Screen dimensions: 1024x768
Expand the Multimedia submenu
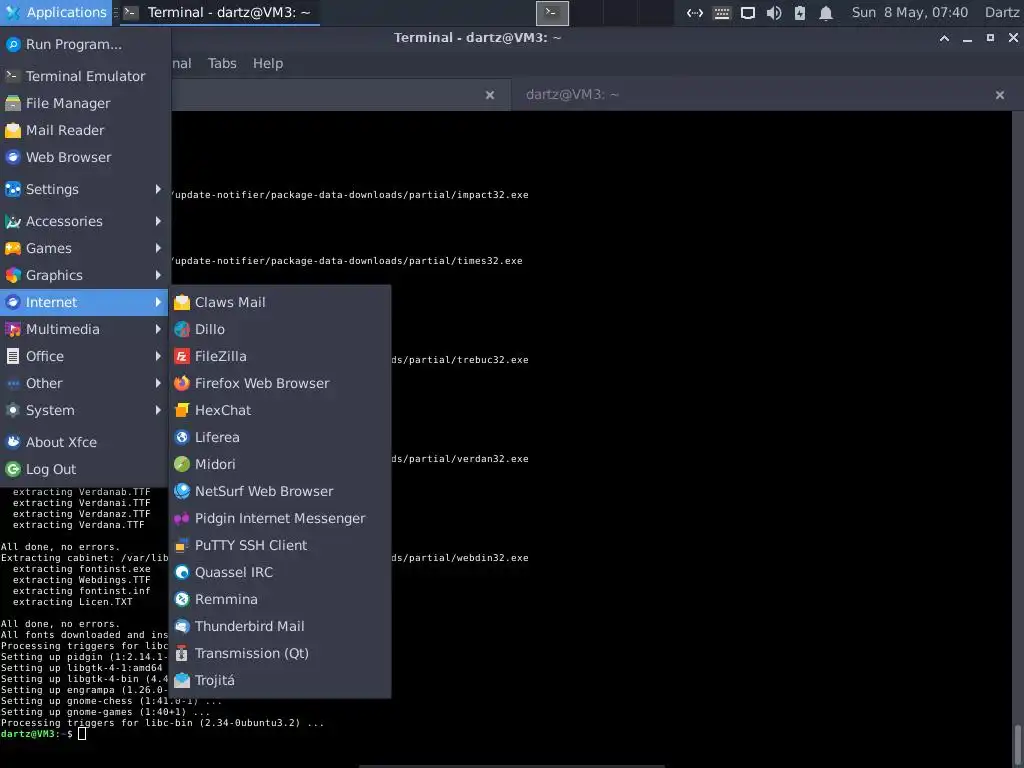(x=84, y=329)
